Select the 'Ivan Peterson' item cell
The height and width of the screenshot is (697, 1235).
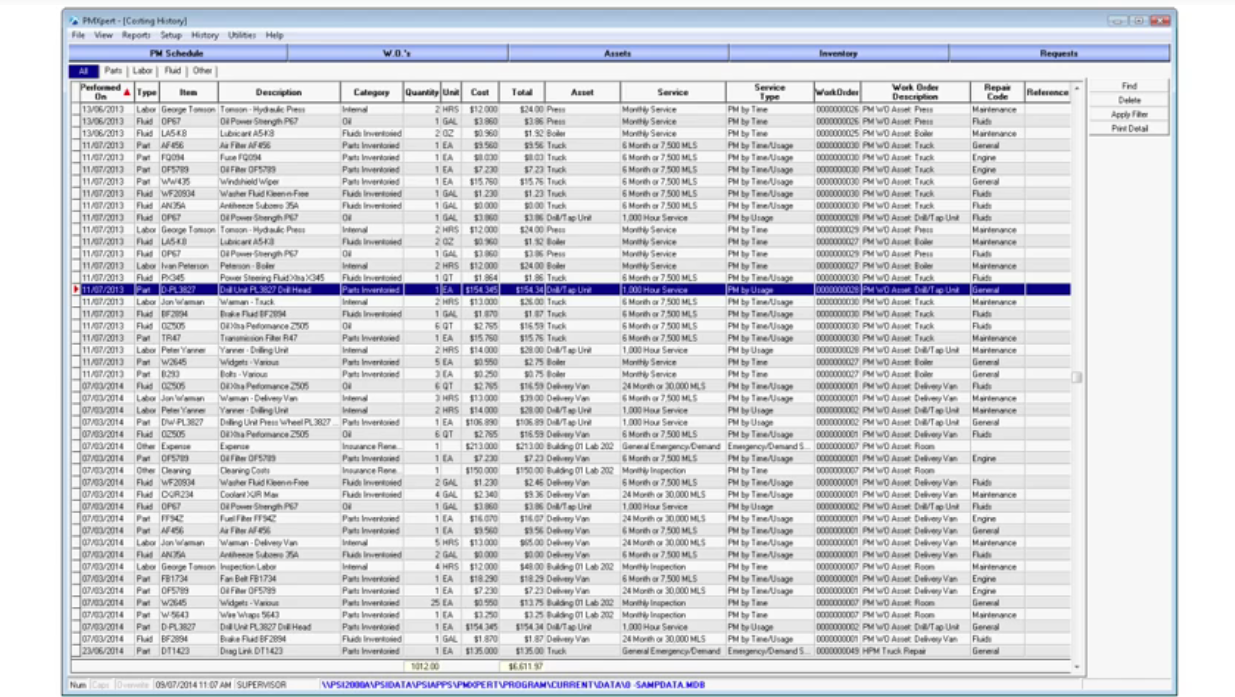click(x=189, y=266)
